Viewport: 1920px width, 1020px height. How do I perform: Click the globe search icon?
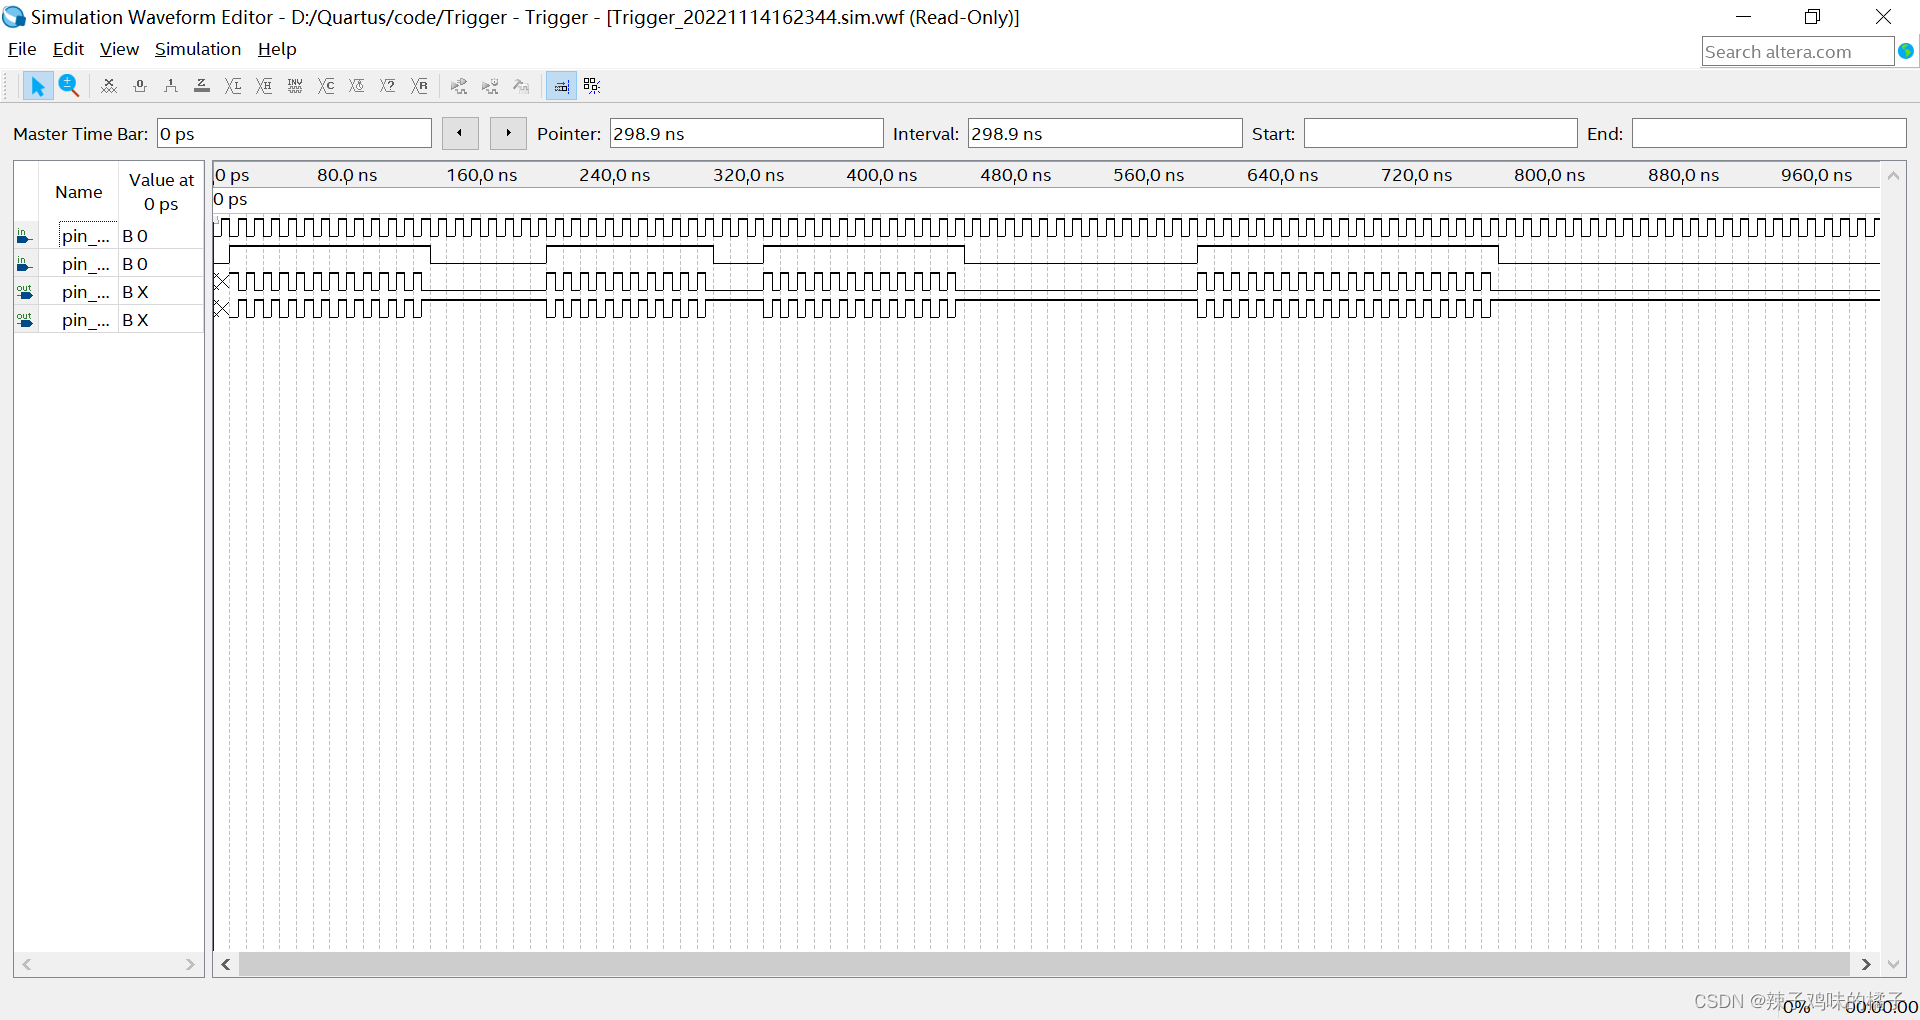[1906, 51]
